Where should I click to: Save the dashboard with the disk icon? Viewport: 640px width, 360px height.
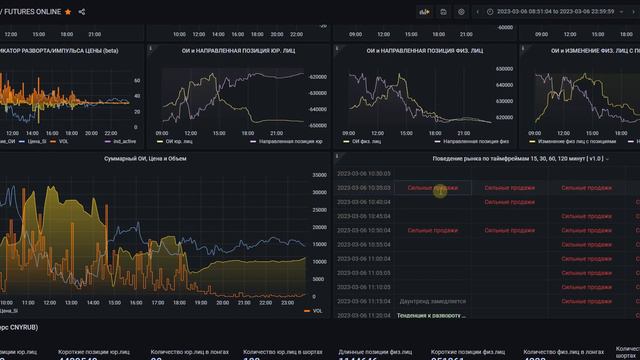443,12
